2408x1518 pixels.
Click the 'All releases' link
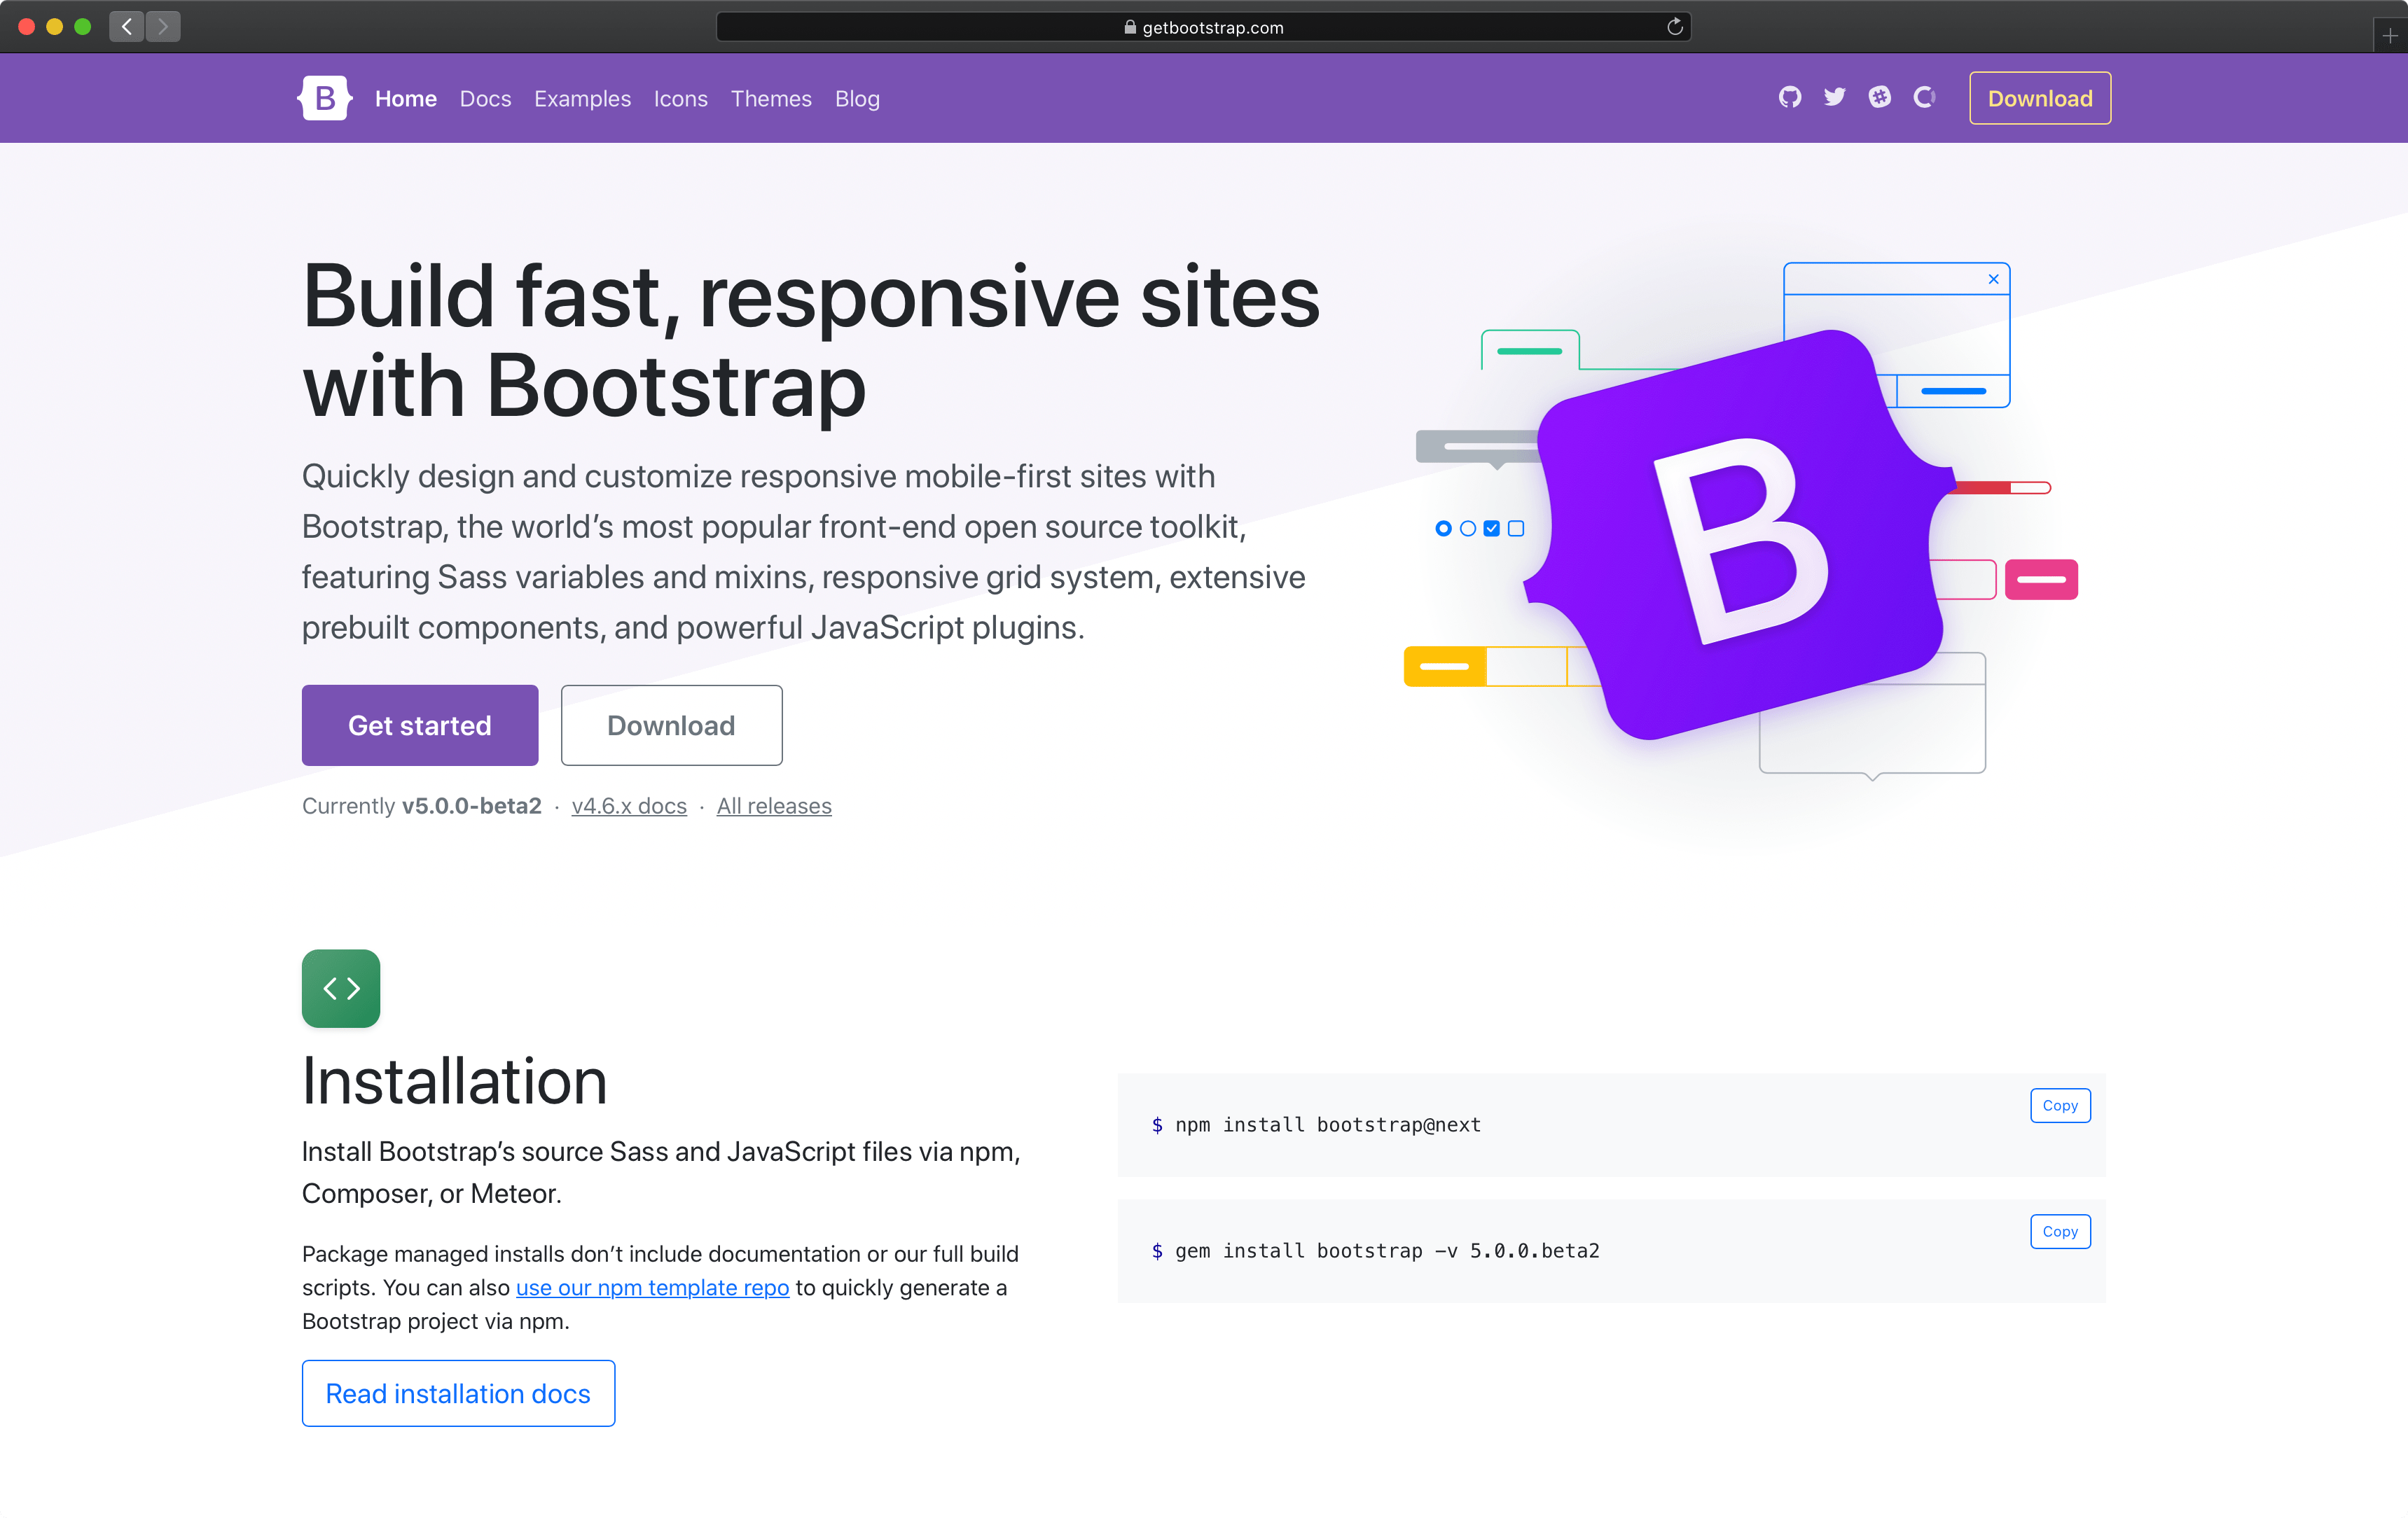pyautogui.click(x=775, y=806)
